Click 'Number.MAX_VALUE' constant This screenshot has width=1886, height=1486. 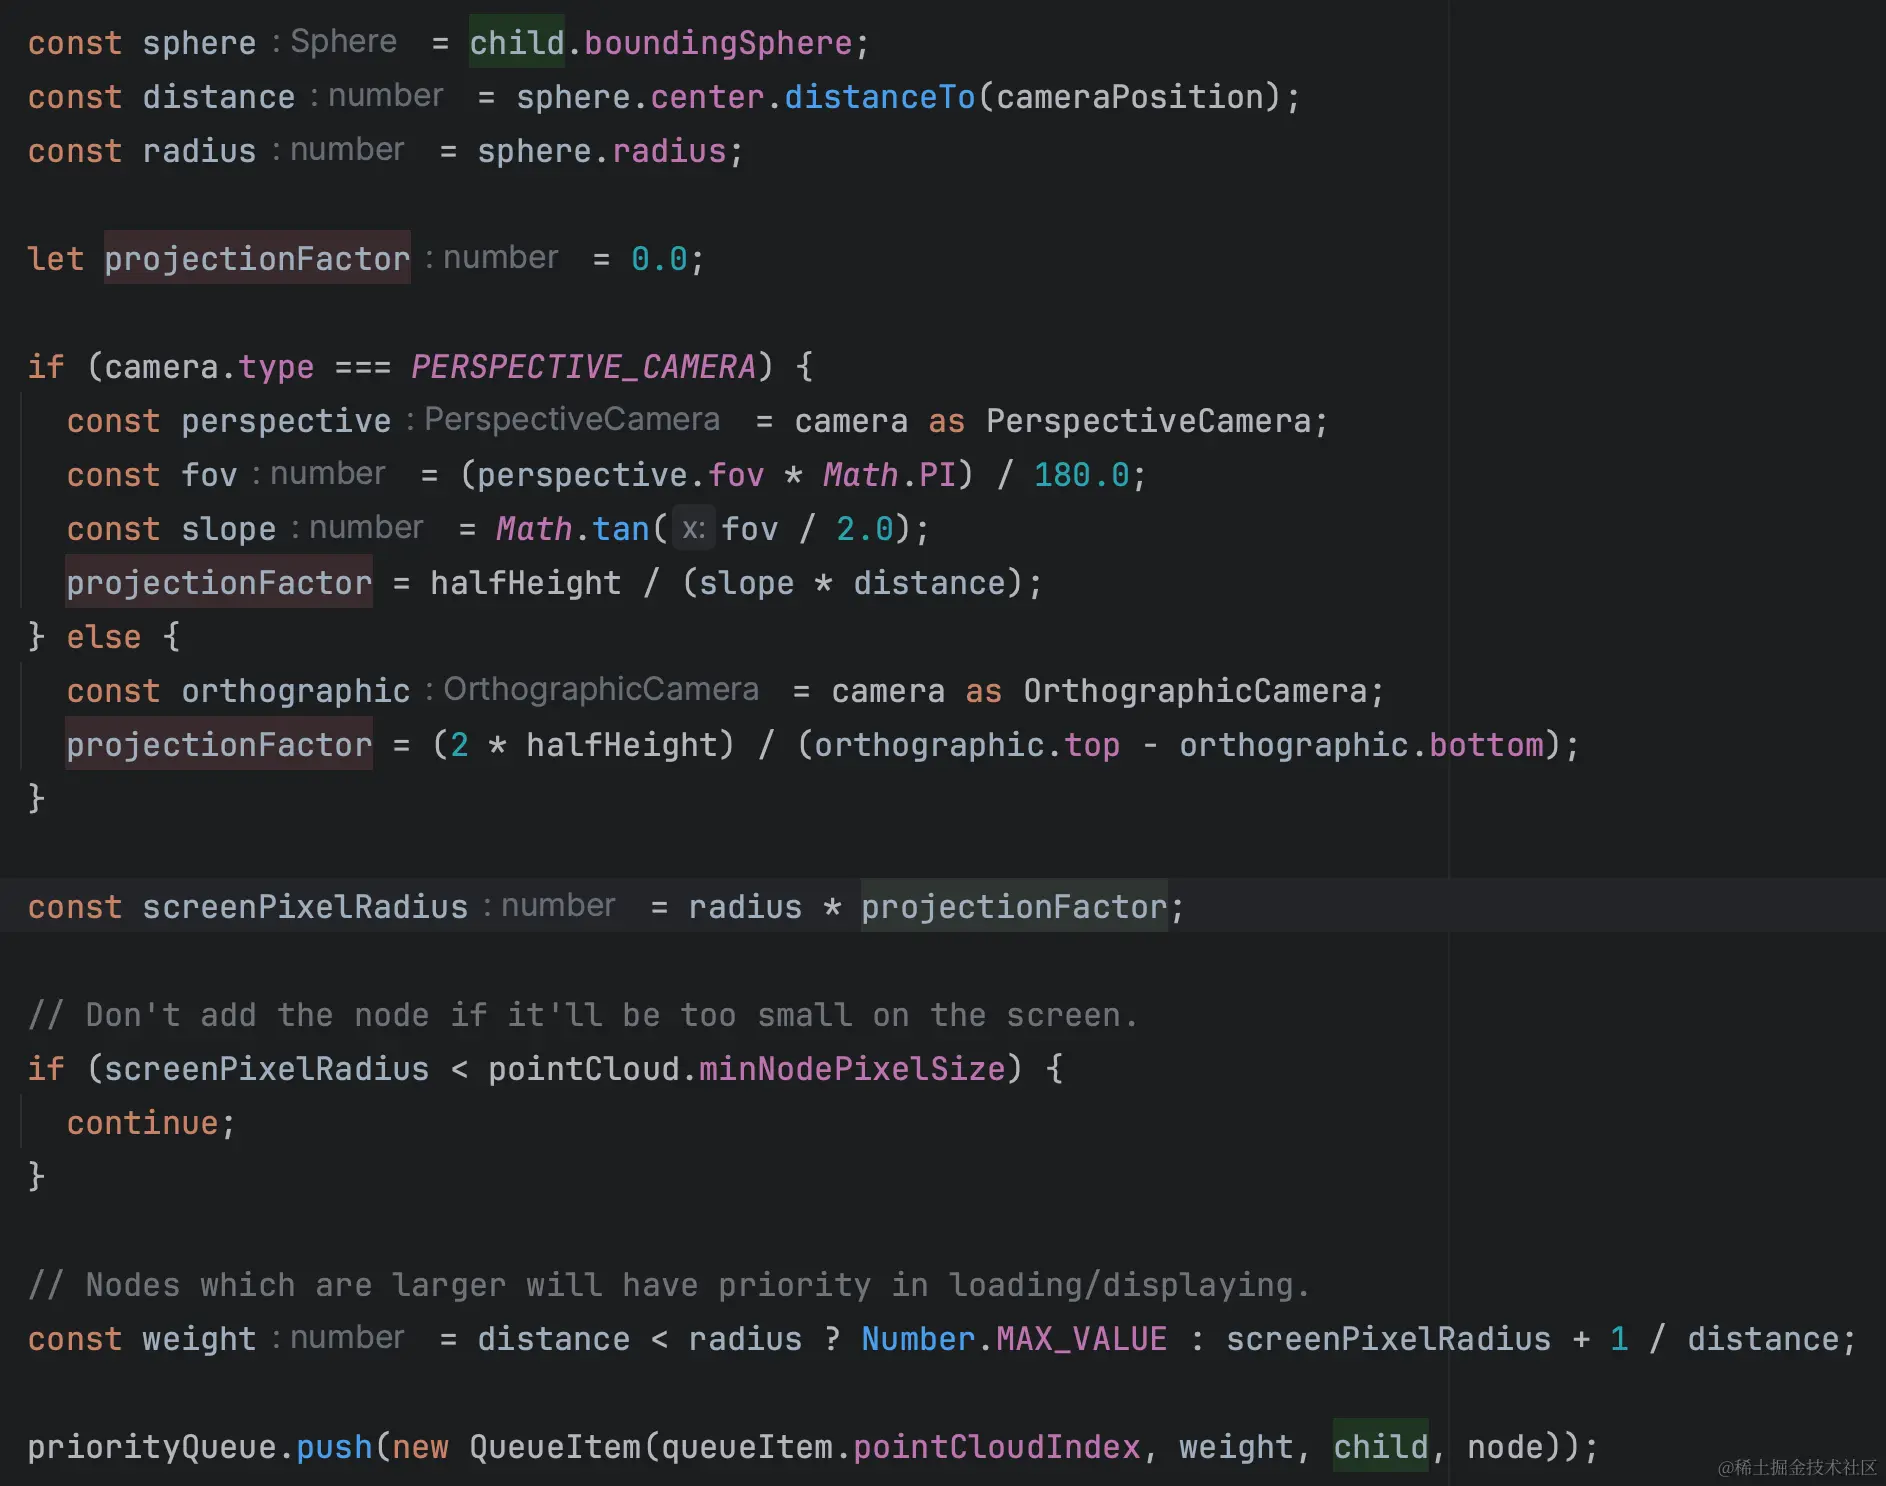(1014, 1339)
